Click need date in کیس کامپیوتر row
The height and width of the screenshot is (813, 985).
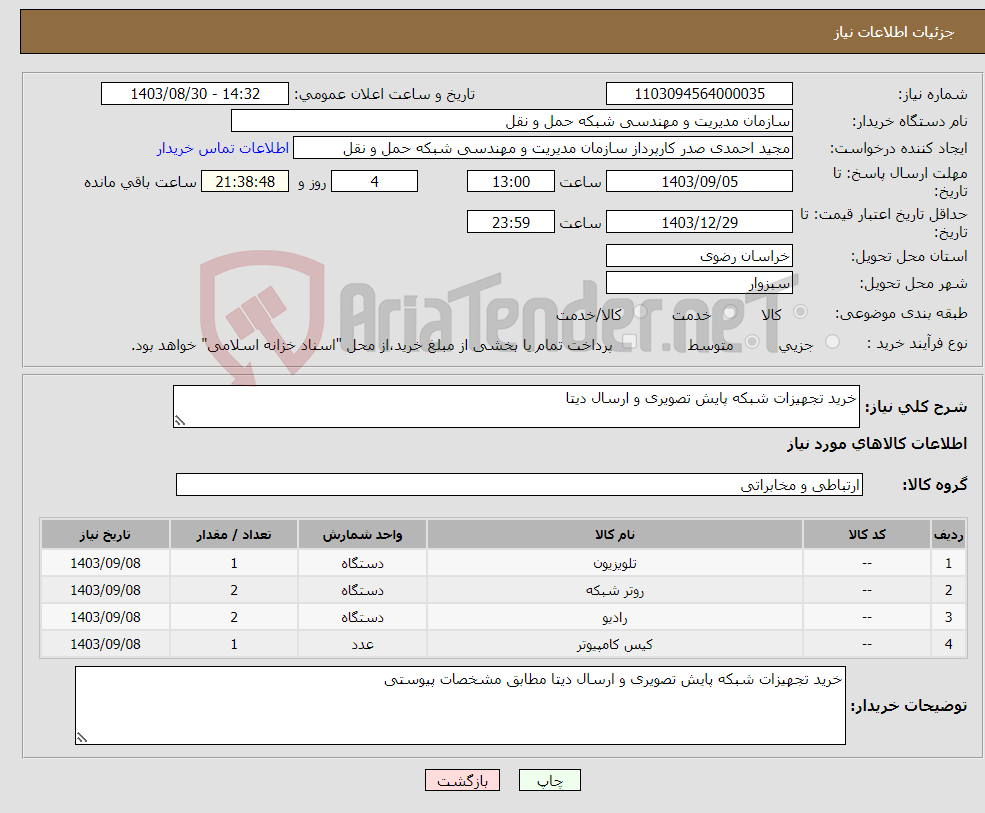[x=106, y=644]
